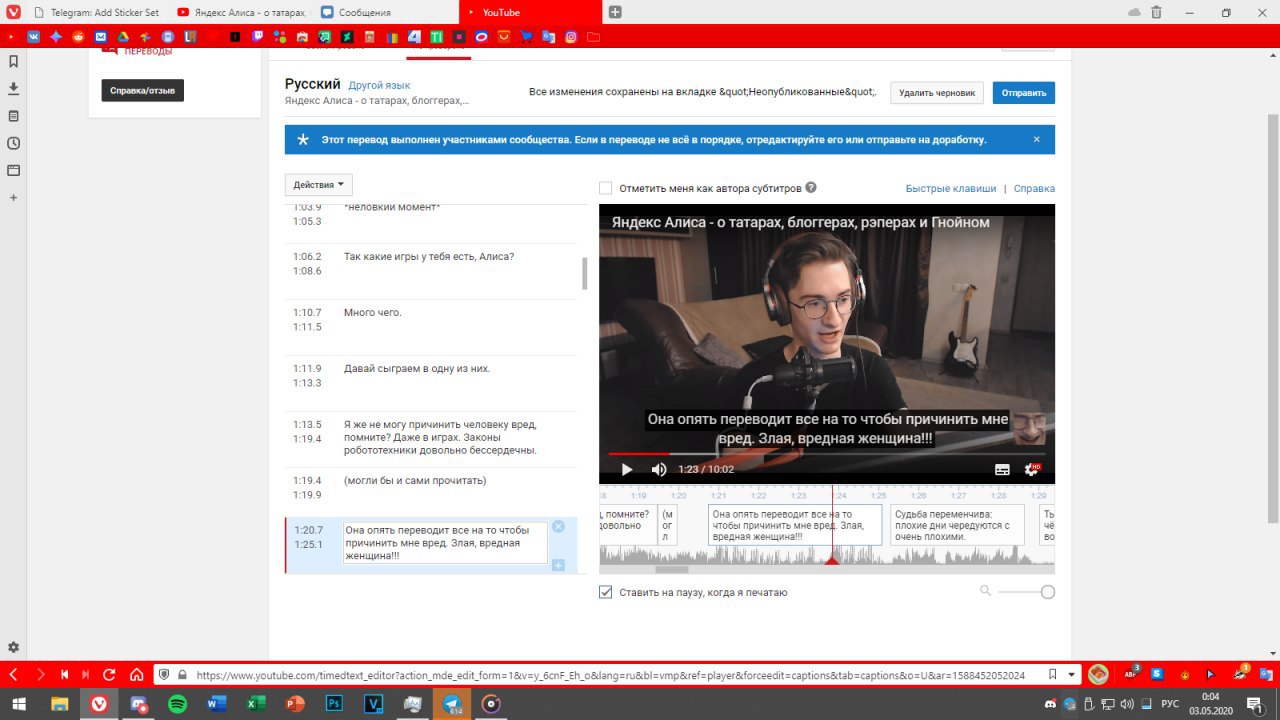Screen dimensions: 1280x720
Task: Select subtitle 'Я же не могу причинить'
Action: click(x=441, y=437)
